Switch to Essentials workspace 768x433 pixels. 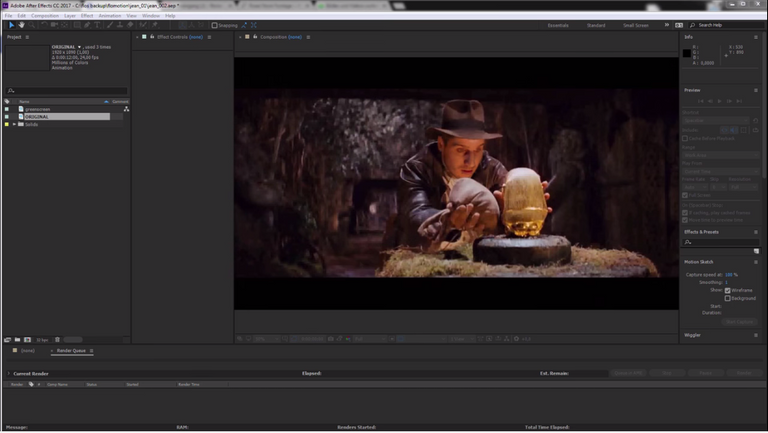(x=558, y=25)
